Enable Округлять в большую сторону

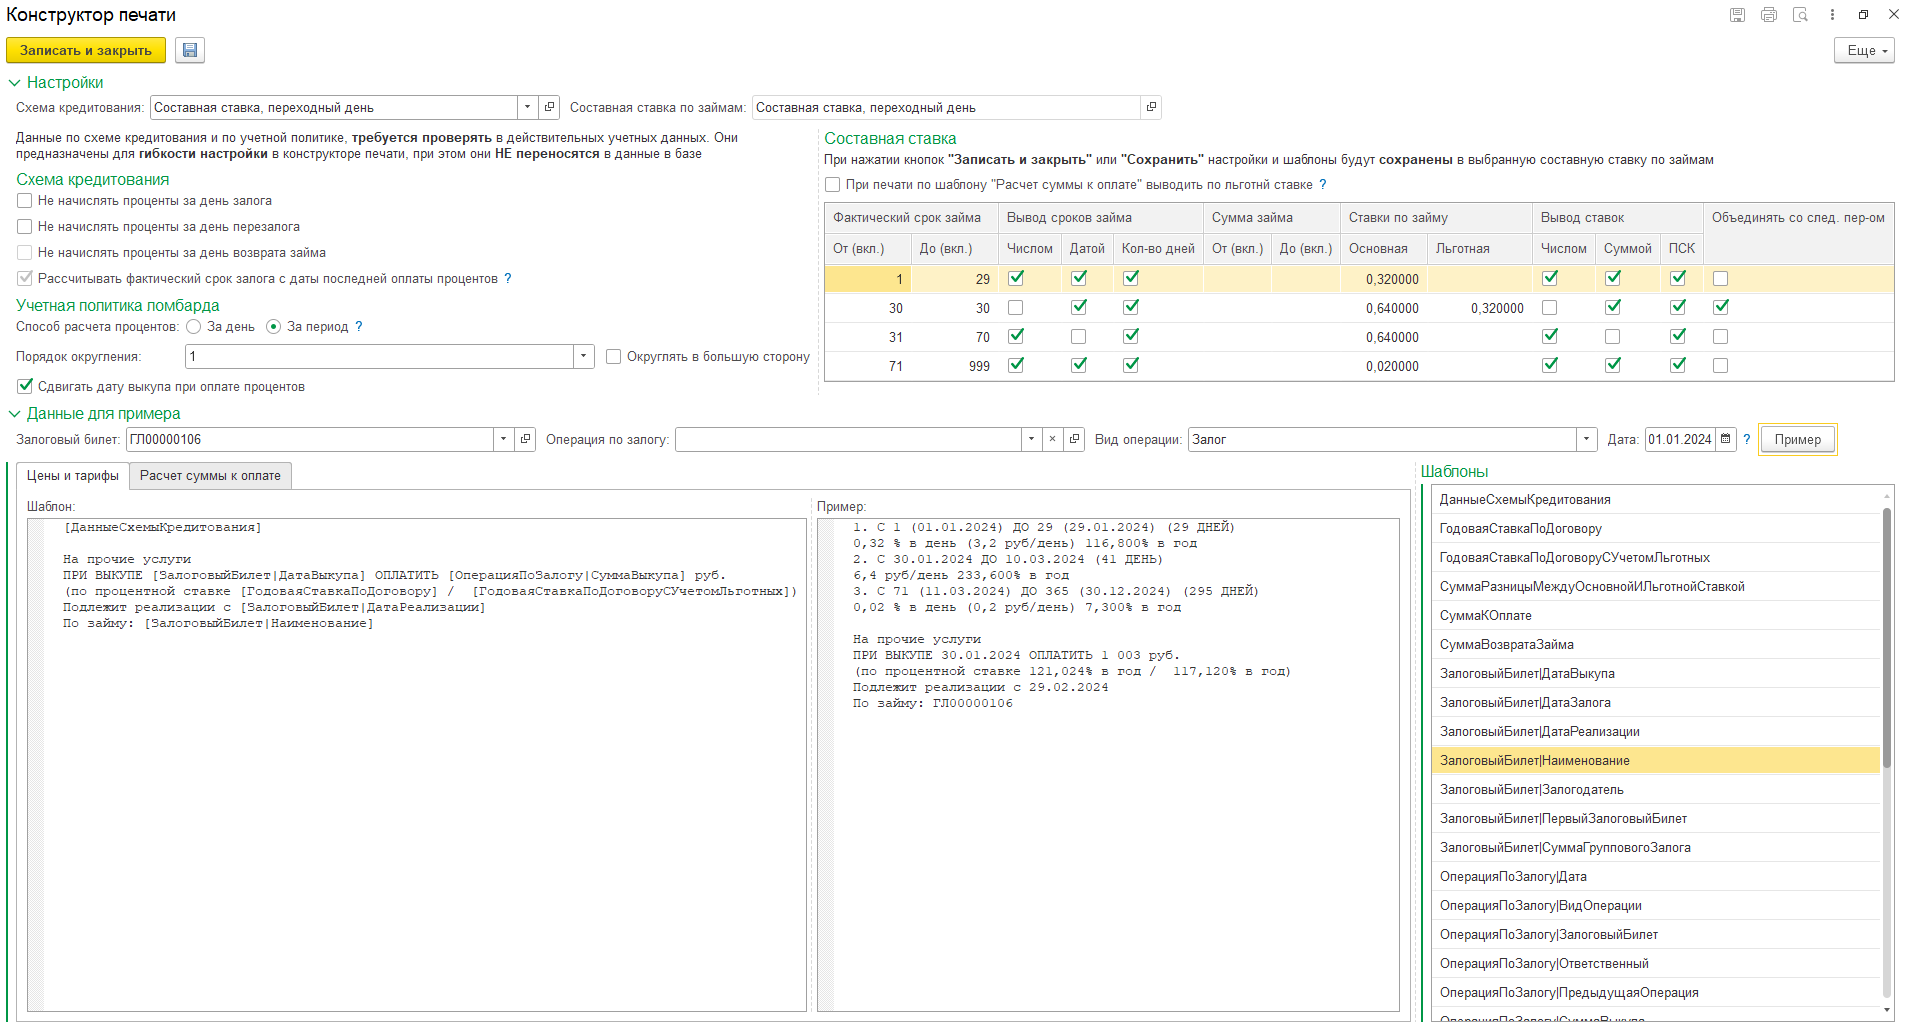coord(614,357)
